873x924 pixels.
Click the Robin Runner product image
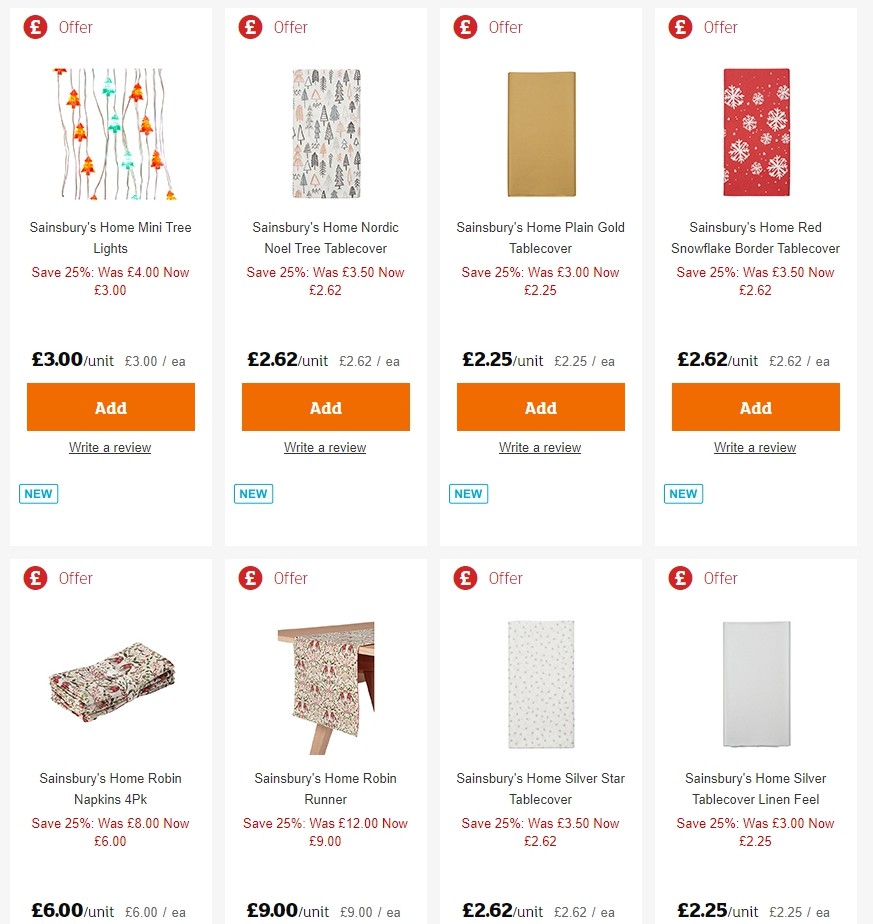(x=325, y=684)
